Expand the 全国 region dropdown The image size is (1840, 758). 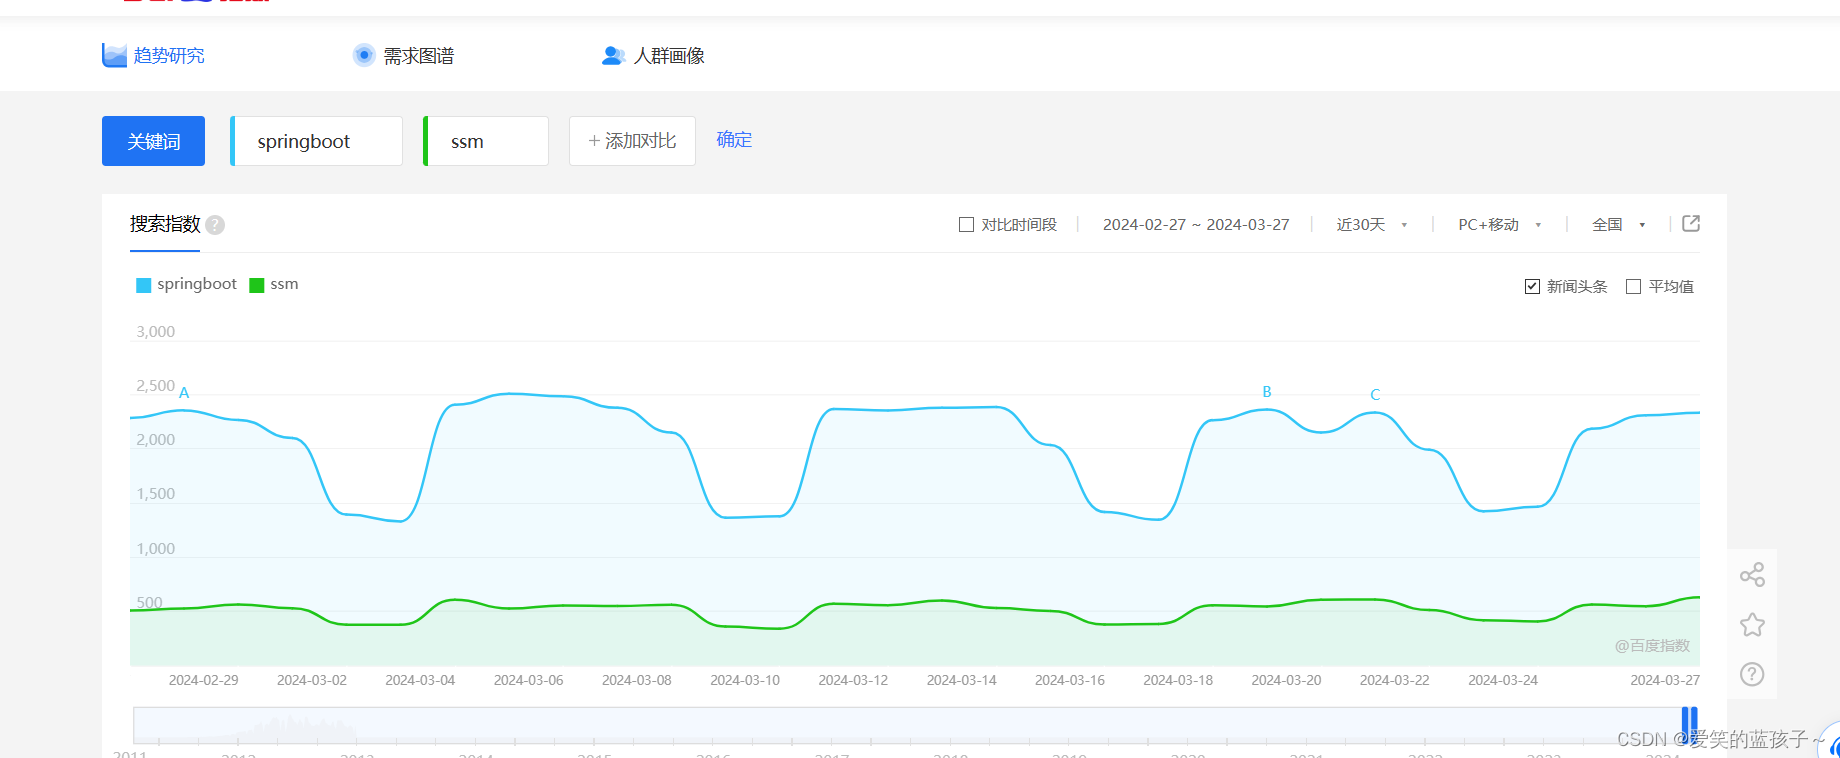[x=1618, y=225]
